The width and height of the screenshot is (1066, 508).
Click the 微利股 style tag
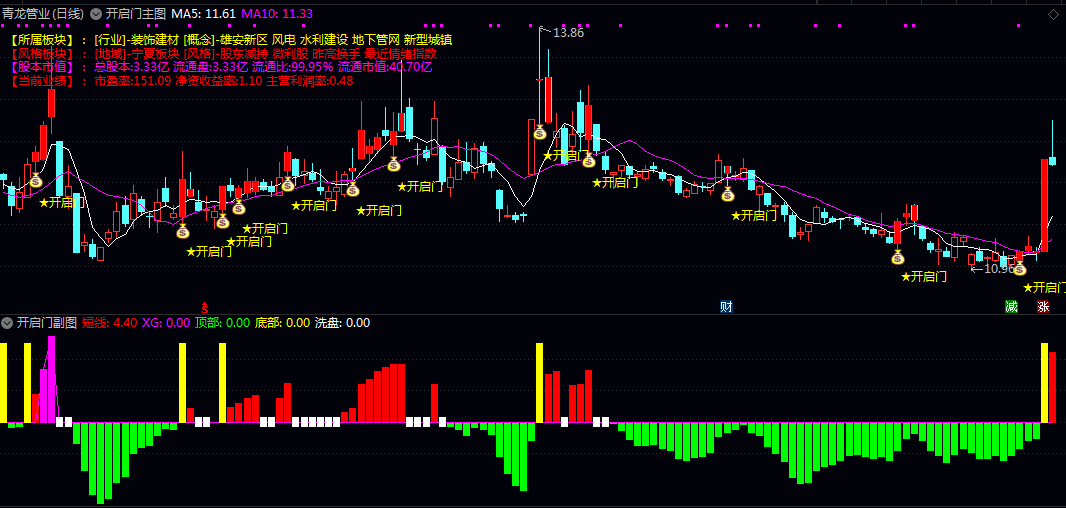[x=292, y=54]
